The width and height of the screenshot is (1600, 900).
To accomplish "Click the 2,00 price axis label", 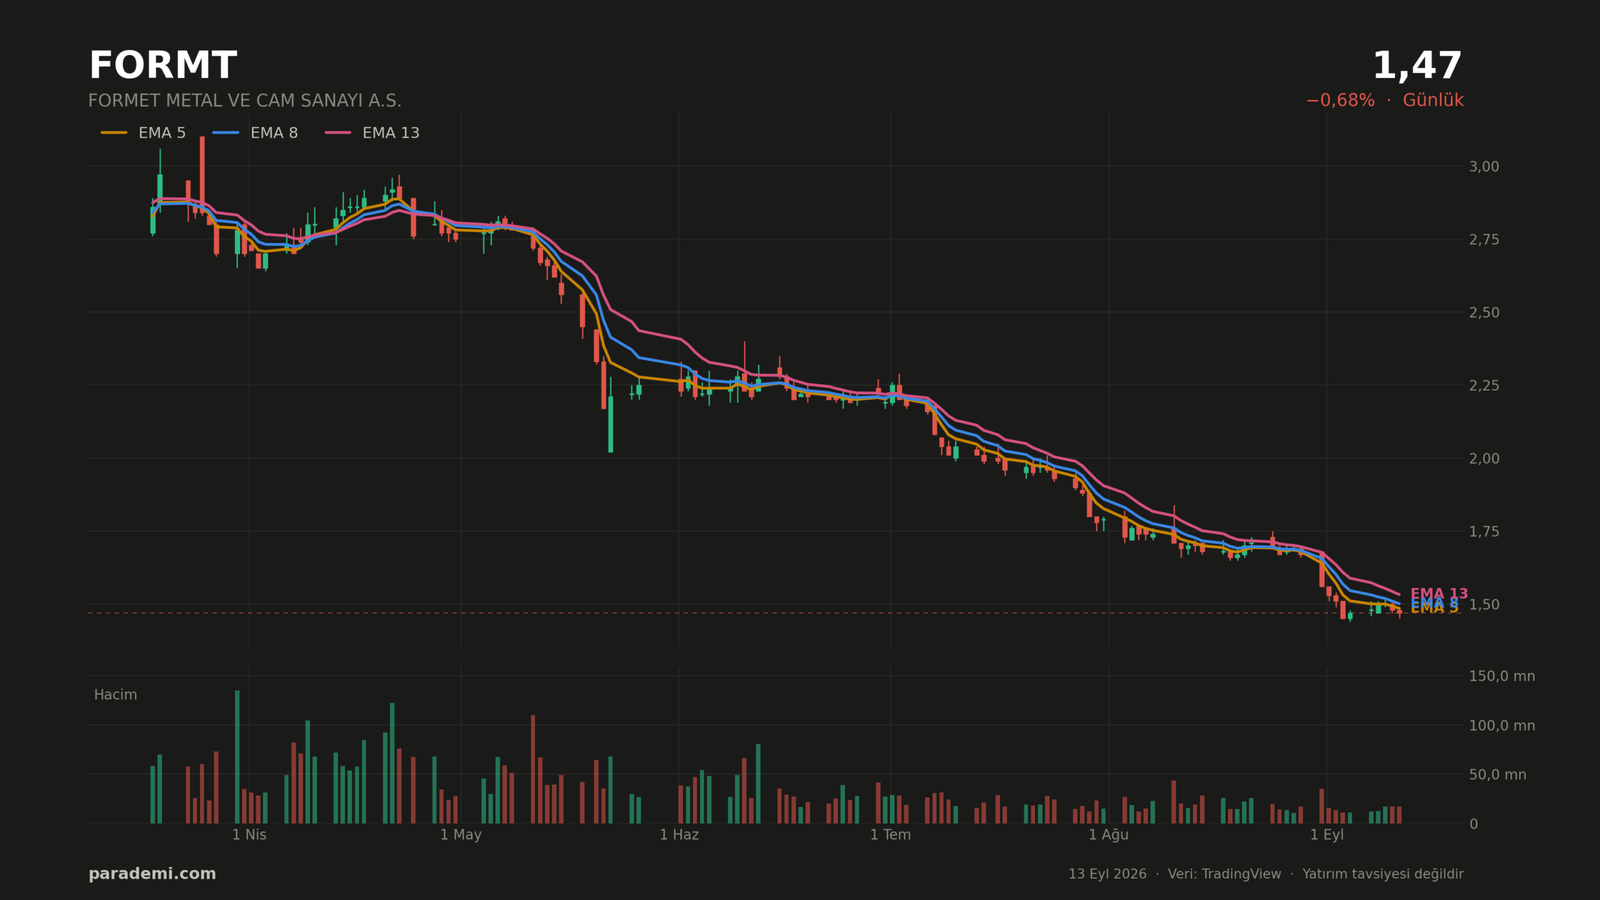I will coord(1484,458).
